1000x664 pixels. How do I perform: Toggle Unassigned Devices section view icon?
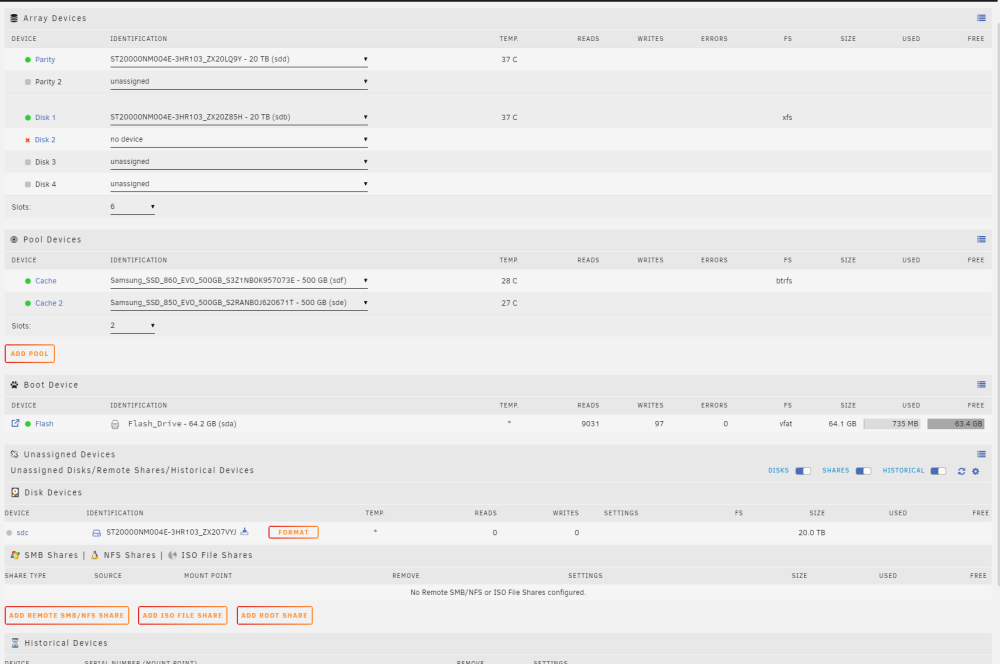click(981, 454)
